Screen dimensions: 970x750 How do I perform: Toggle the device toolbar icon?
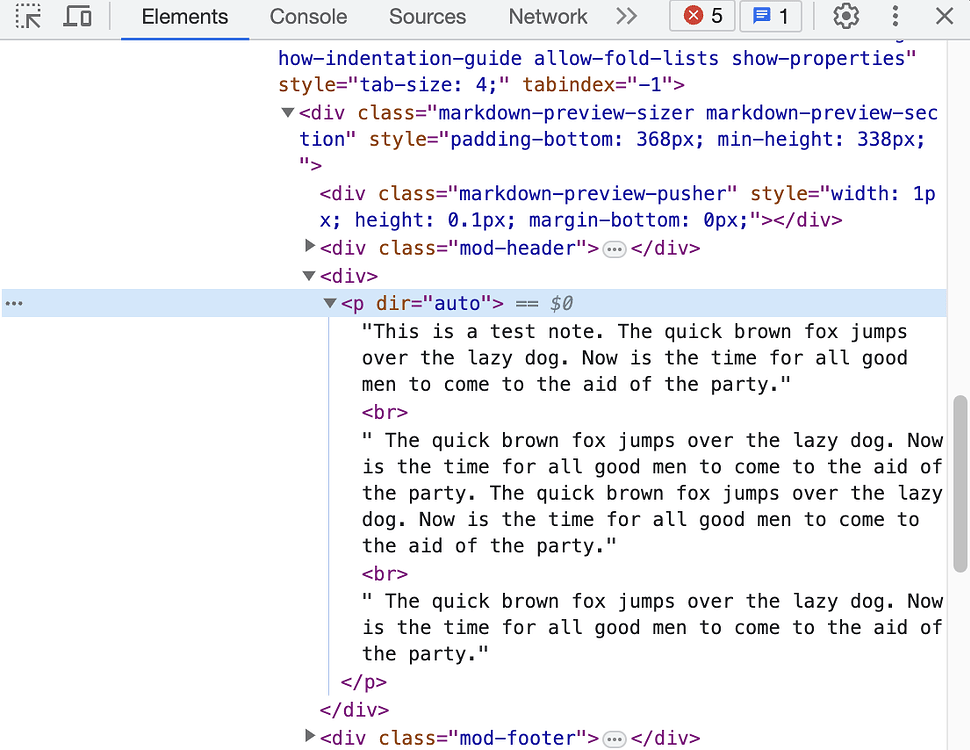pos(77,17)
